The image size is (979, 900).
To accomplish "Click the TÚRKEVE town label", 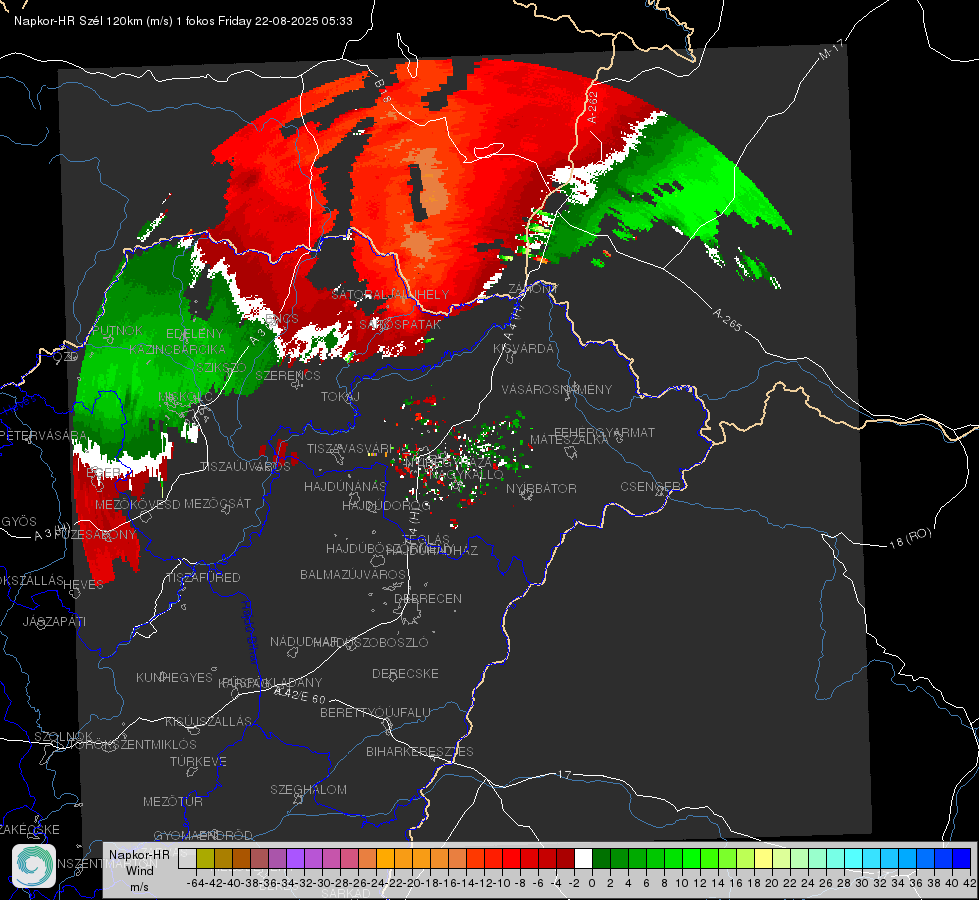I will coord(199,761).
